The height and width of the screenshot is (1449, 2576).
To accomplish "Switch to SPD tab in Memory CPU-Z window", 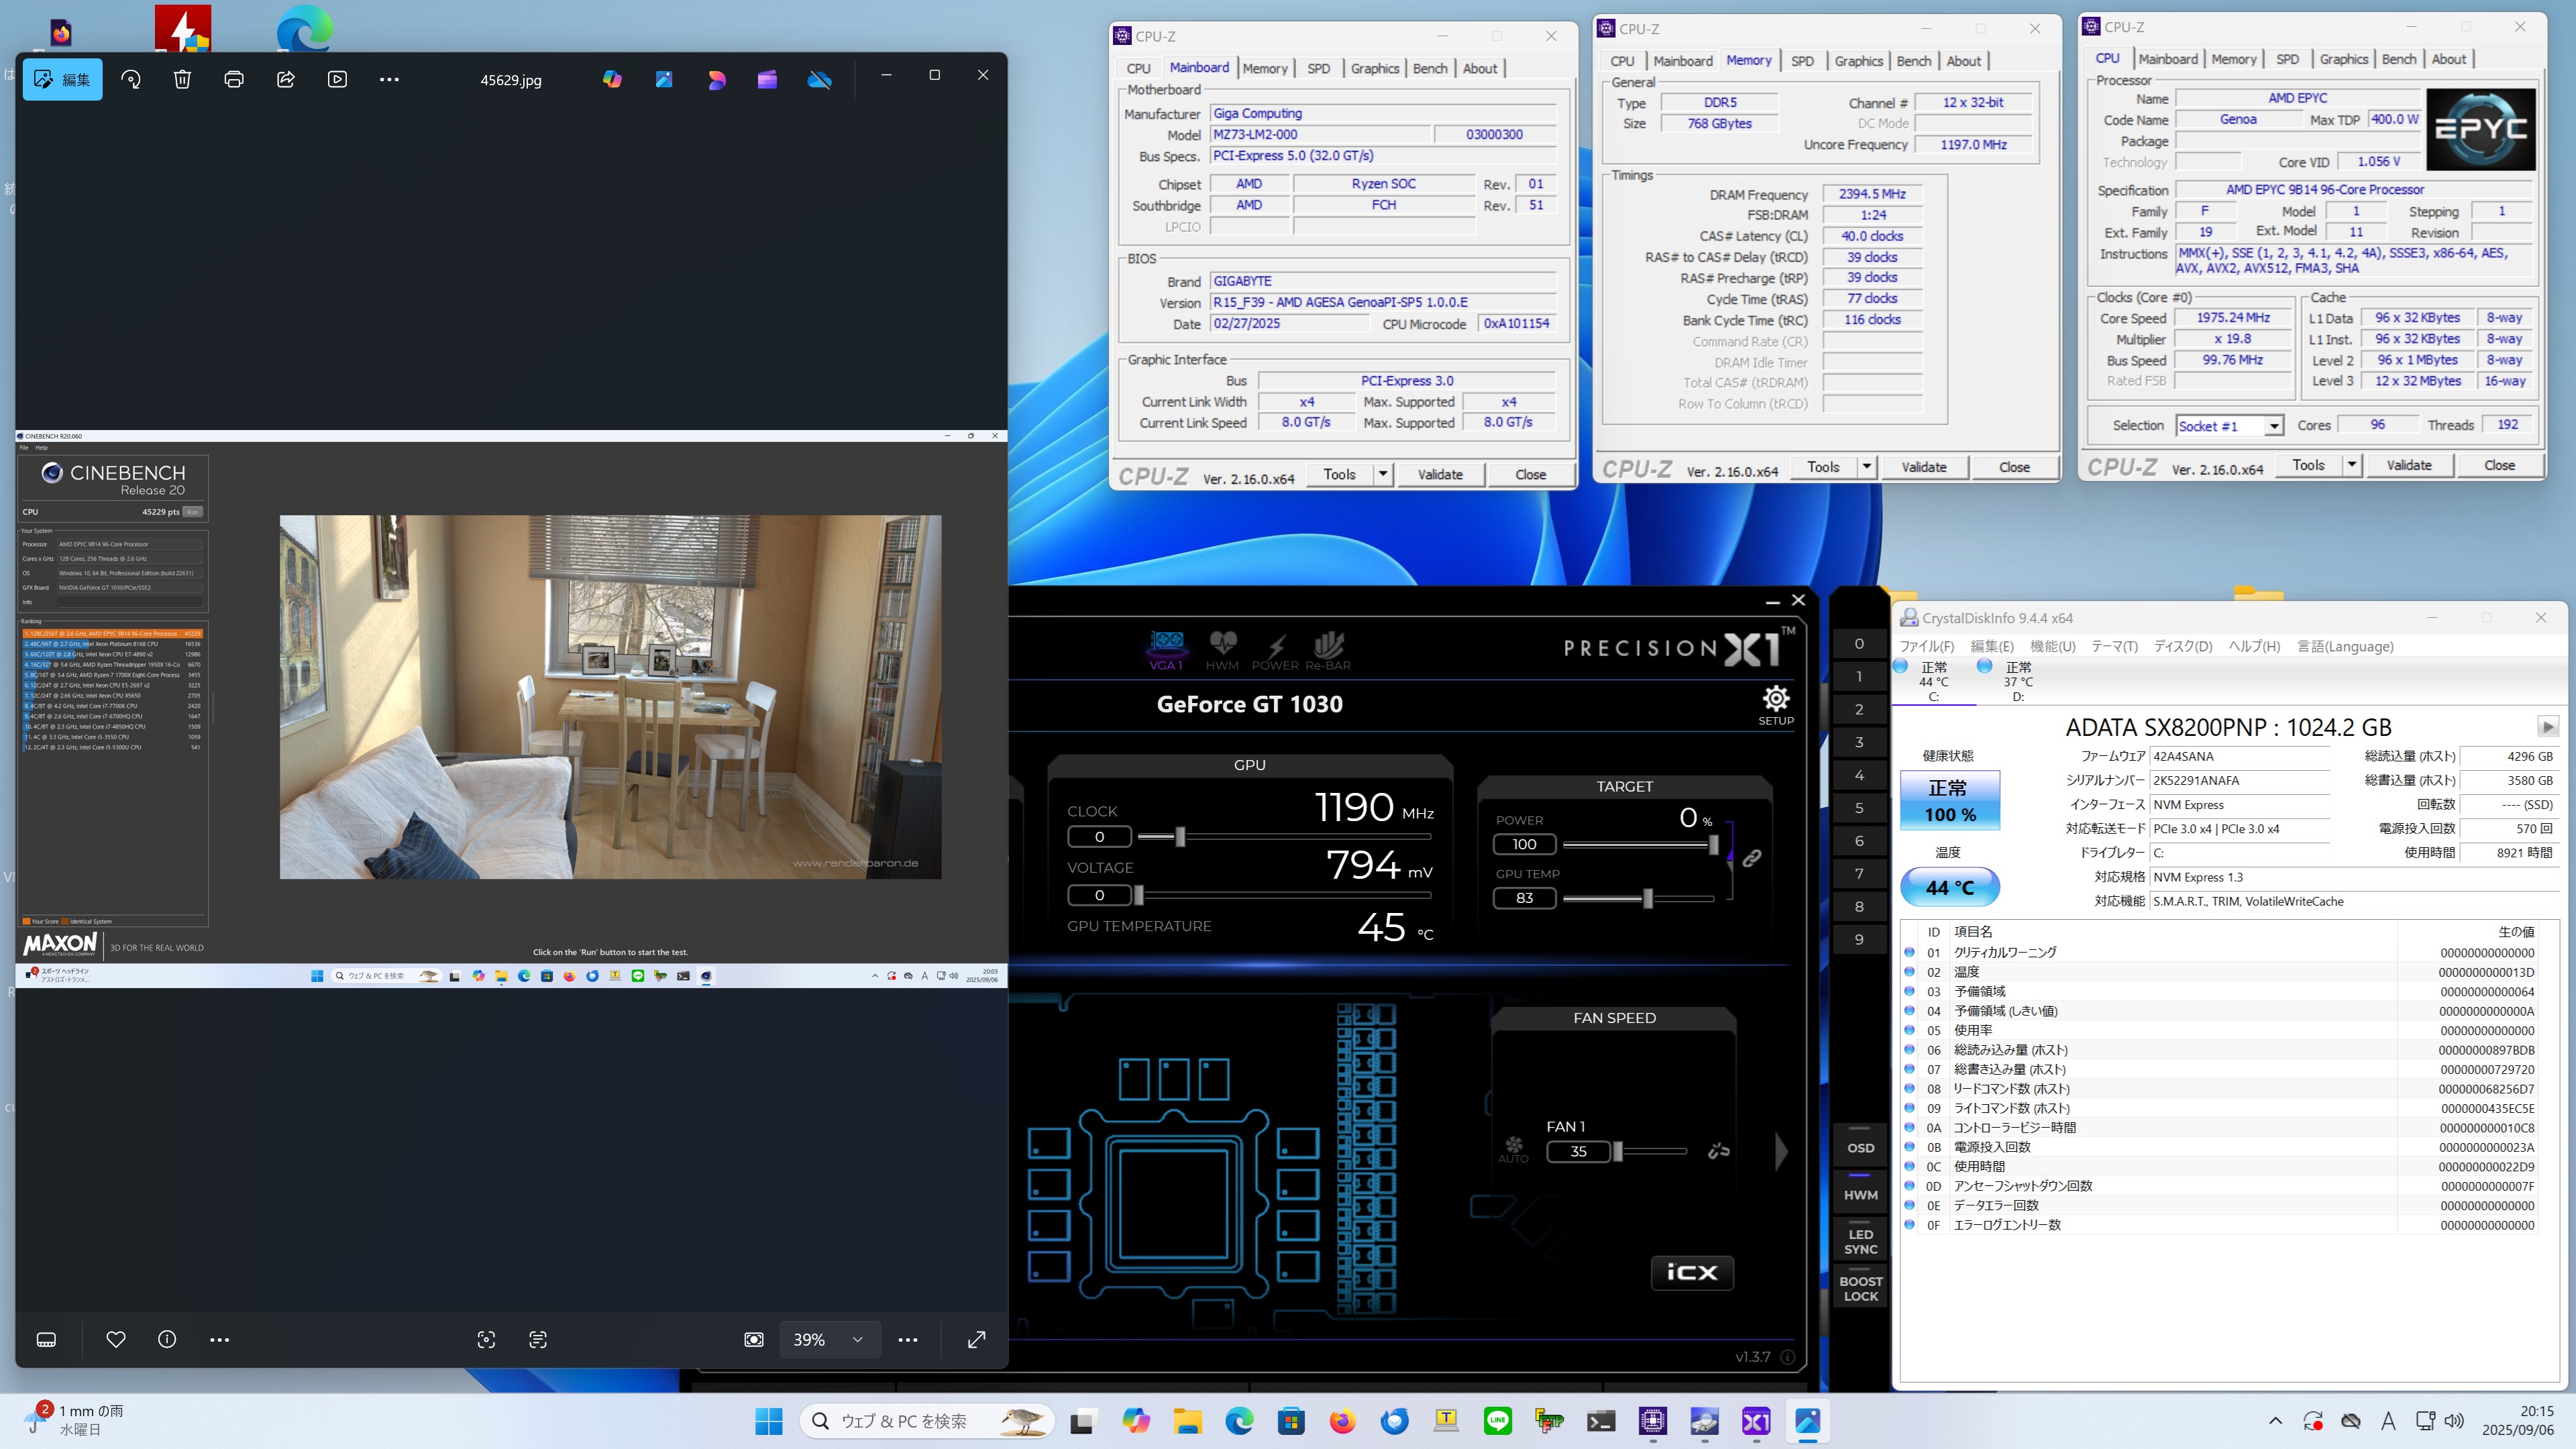I will point(1802,61).
